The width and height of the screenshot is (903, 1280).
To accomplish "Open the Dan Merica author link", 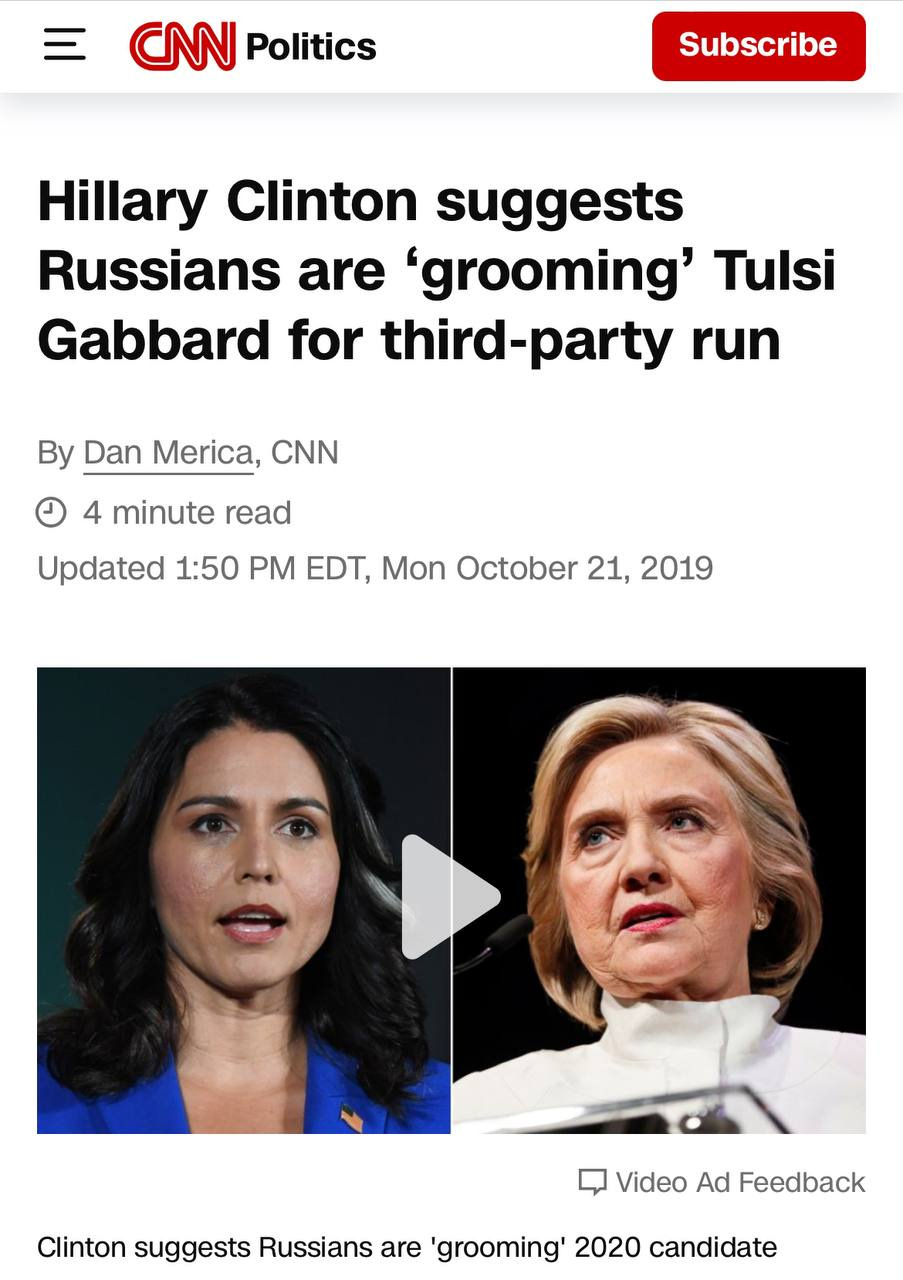I will coord(168,453).
